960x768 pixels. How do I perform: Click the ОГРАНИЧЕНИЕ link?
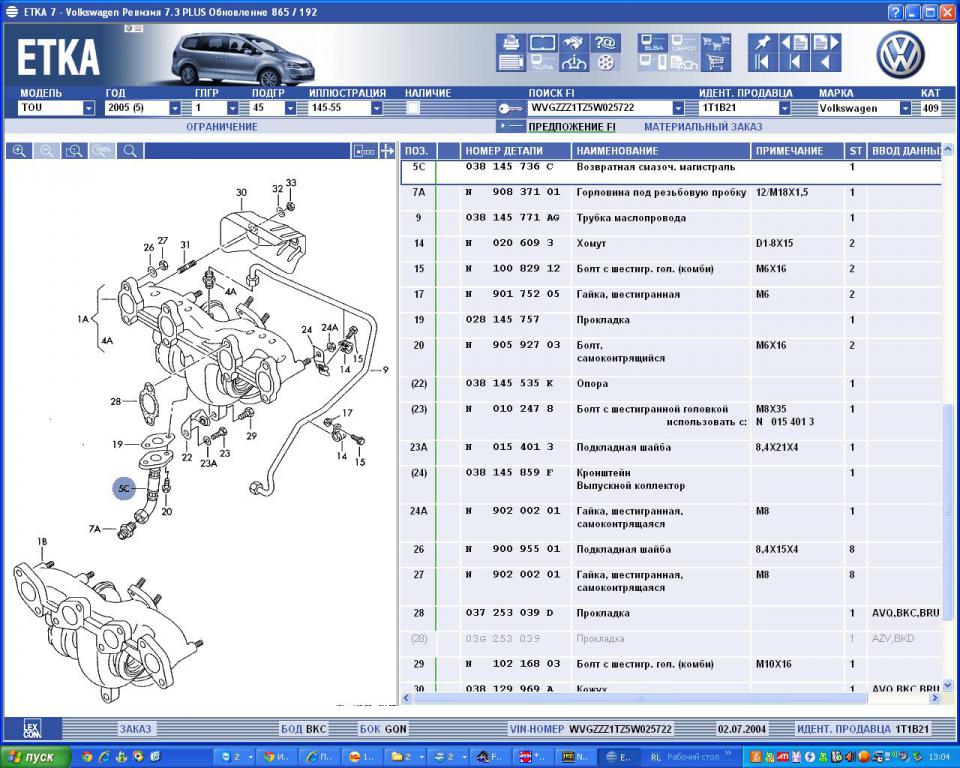pyautogui.click(x=222, y=127)
